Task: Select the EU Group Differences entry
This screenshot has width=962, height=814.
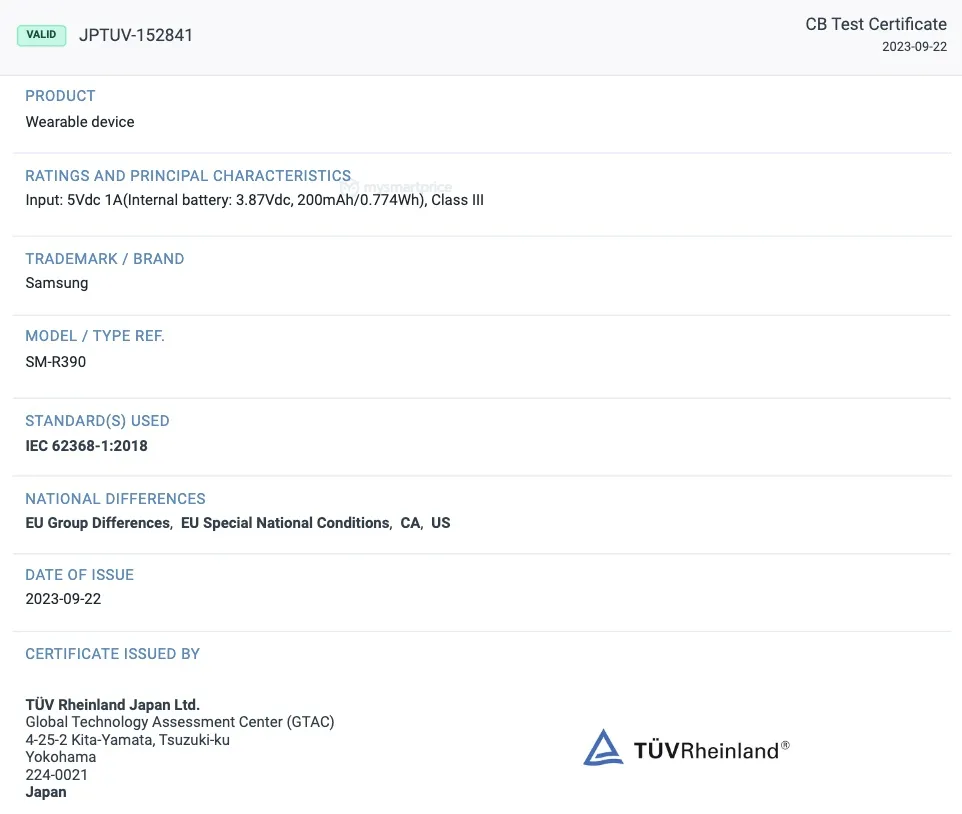Action: 97,523
